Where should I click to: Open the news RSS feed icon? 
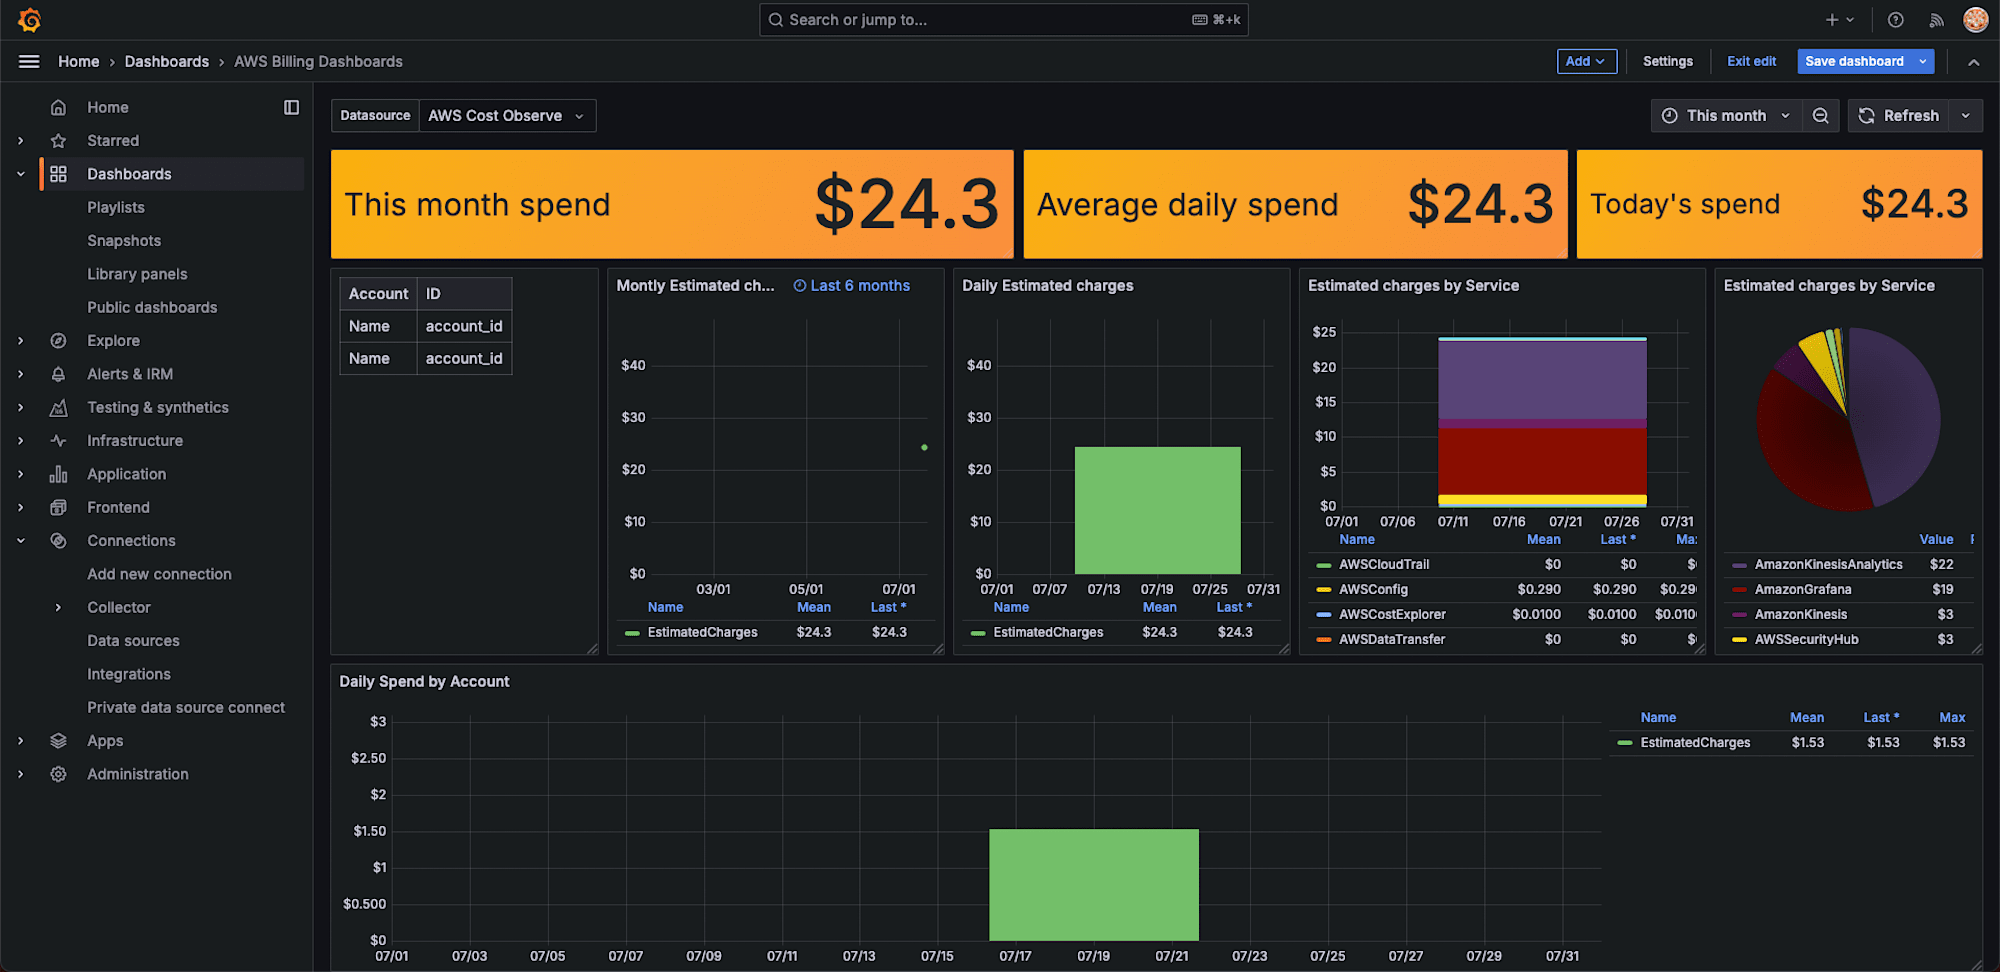pyautogui.click(x=1936, y=20)
